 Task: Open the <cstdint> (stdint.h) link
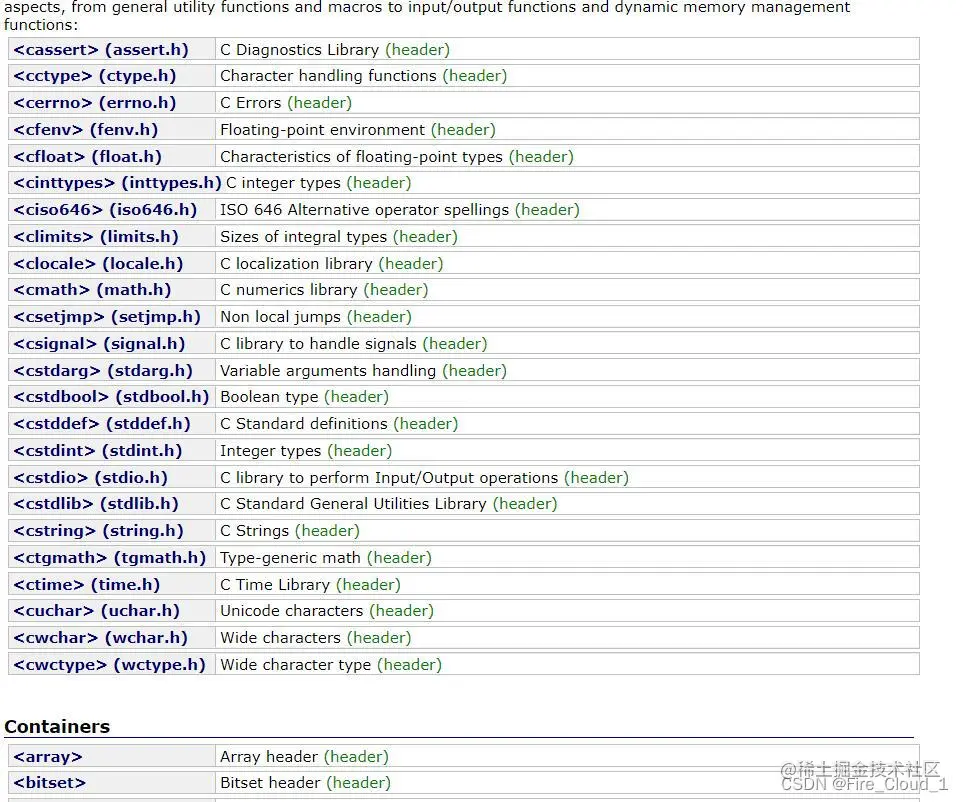(x=98, y=450)
